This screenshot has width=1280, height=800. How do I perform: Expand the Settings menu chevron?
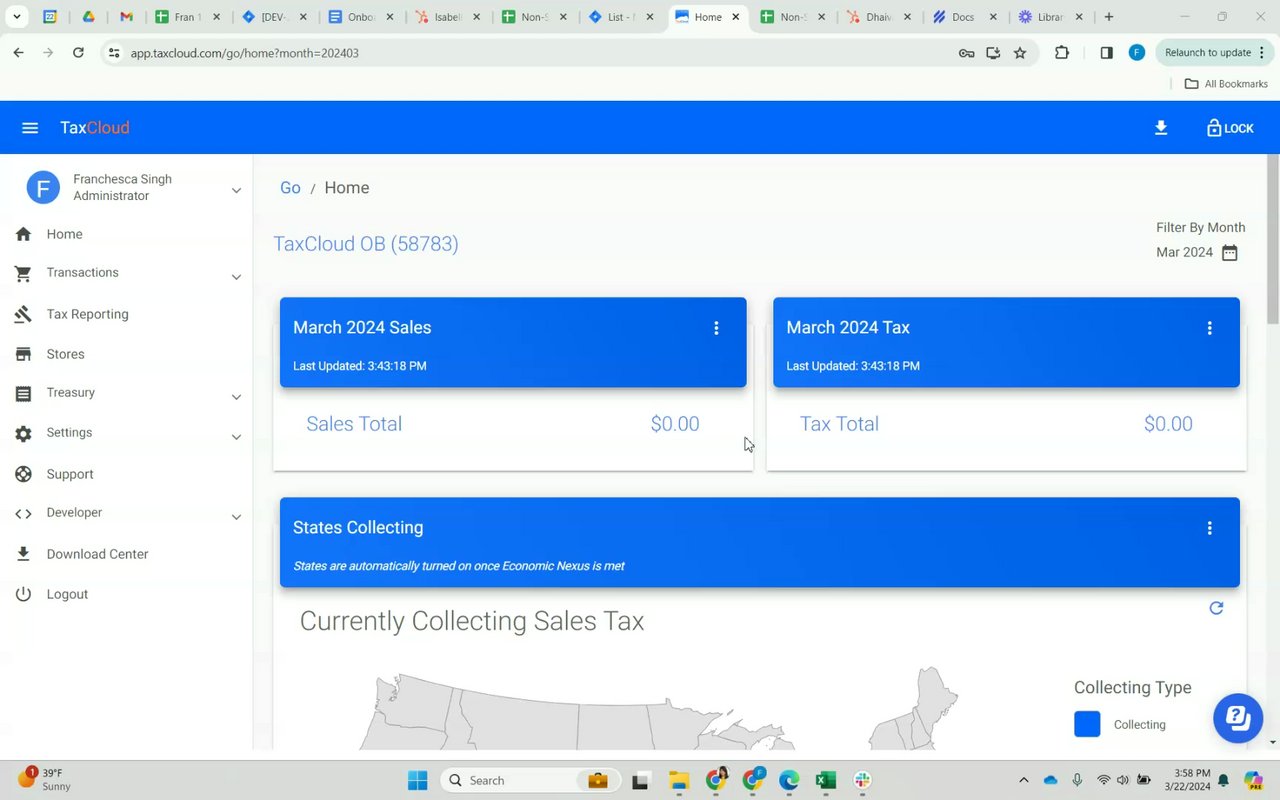coord(236,437)
